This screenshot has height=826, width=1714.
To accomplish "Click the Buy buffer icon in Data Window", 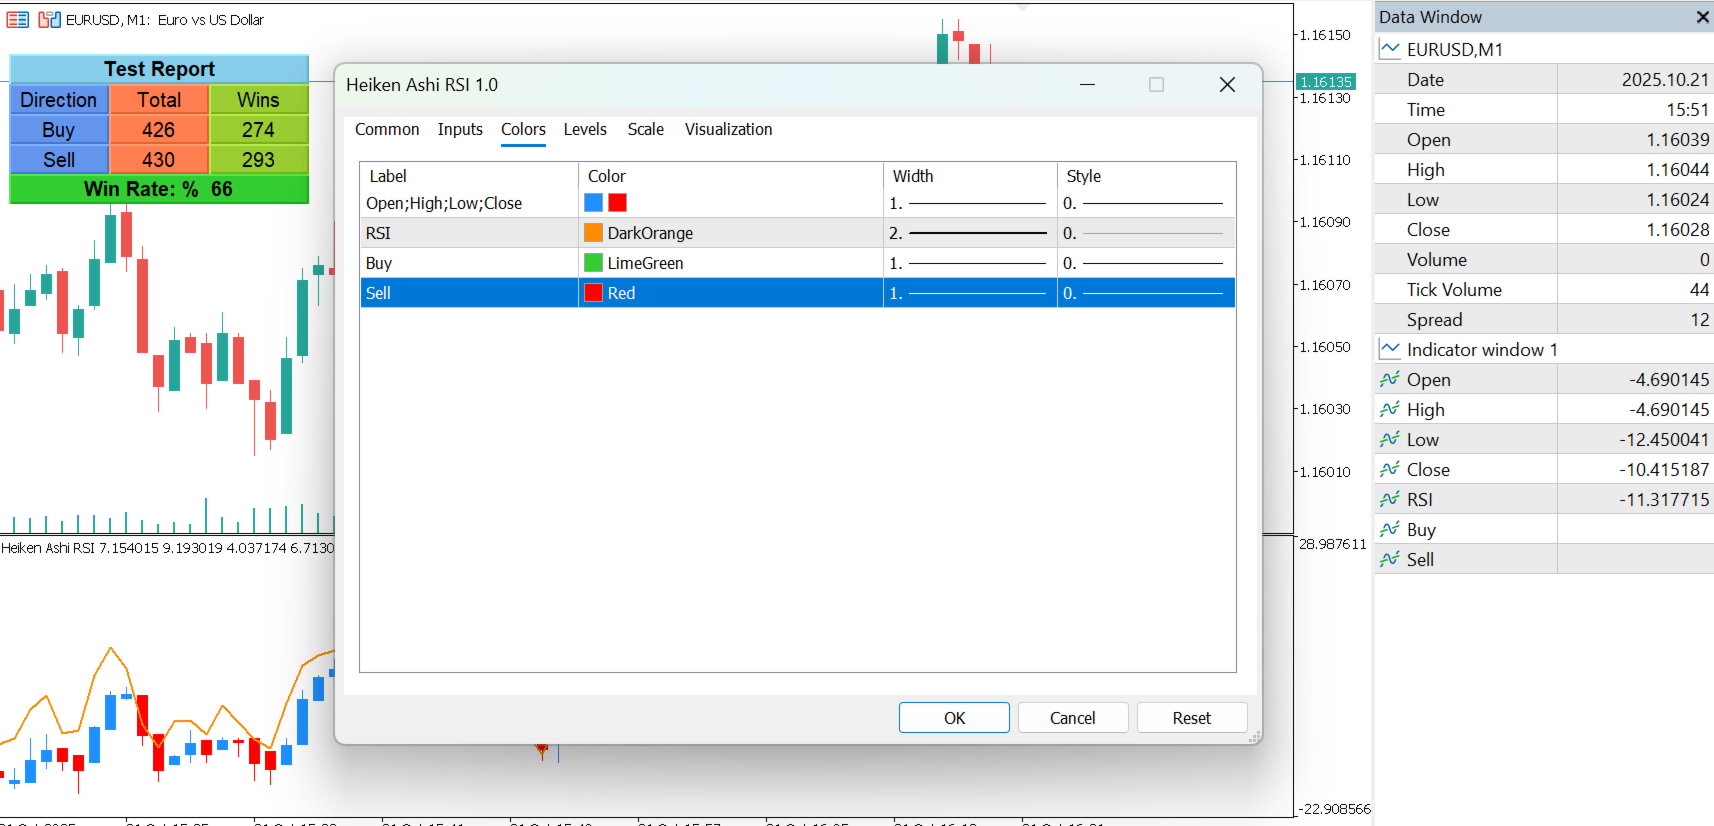I will point(1390,529).
